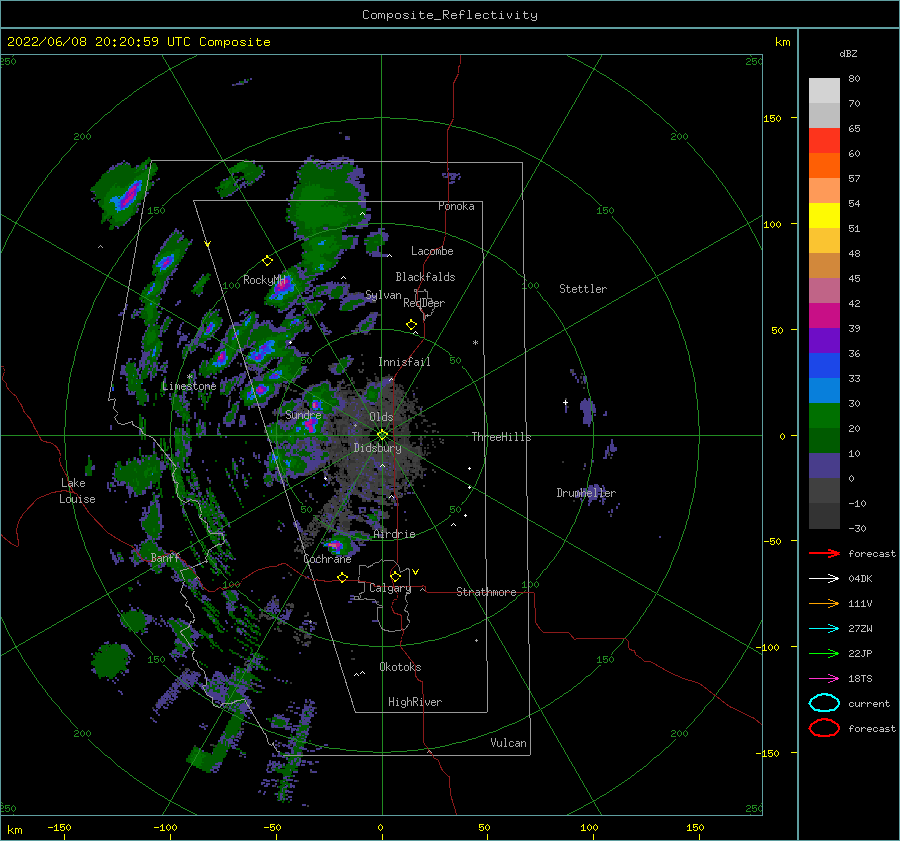
Task: Click the Calgary city label
Action: 390,588
